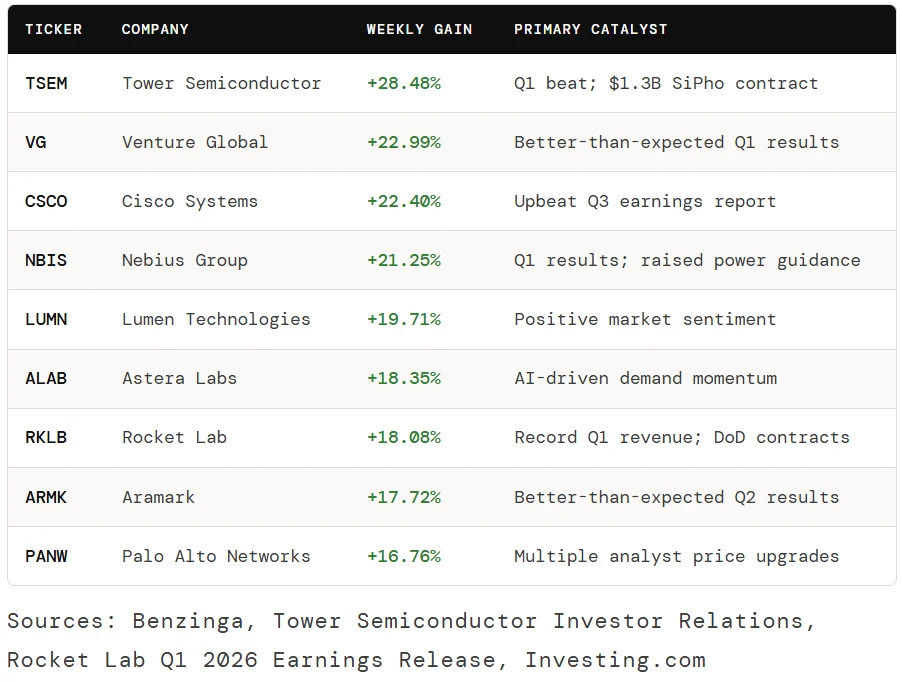Select the TSEM ticker cell
This screenshot has height=682, width=902.
coord(46,83)
